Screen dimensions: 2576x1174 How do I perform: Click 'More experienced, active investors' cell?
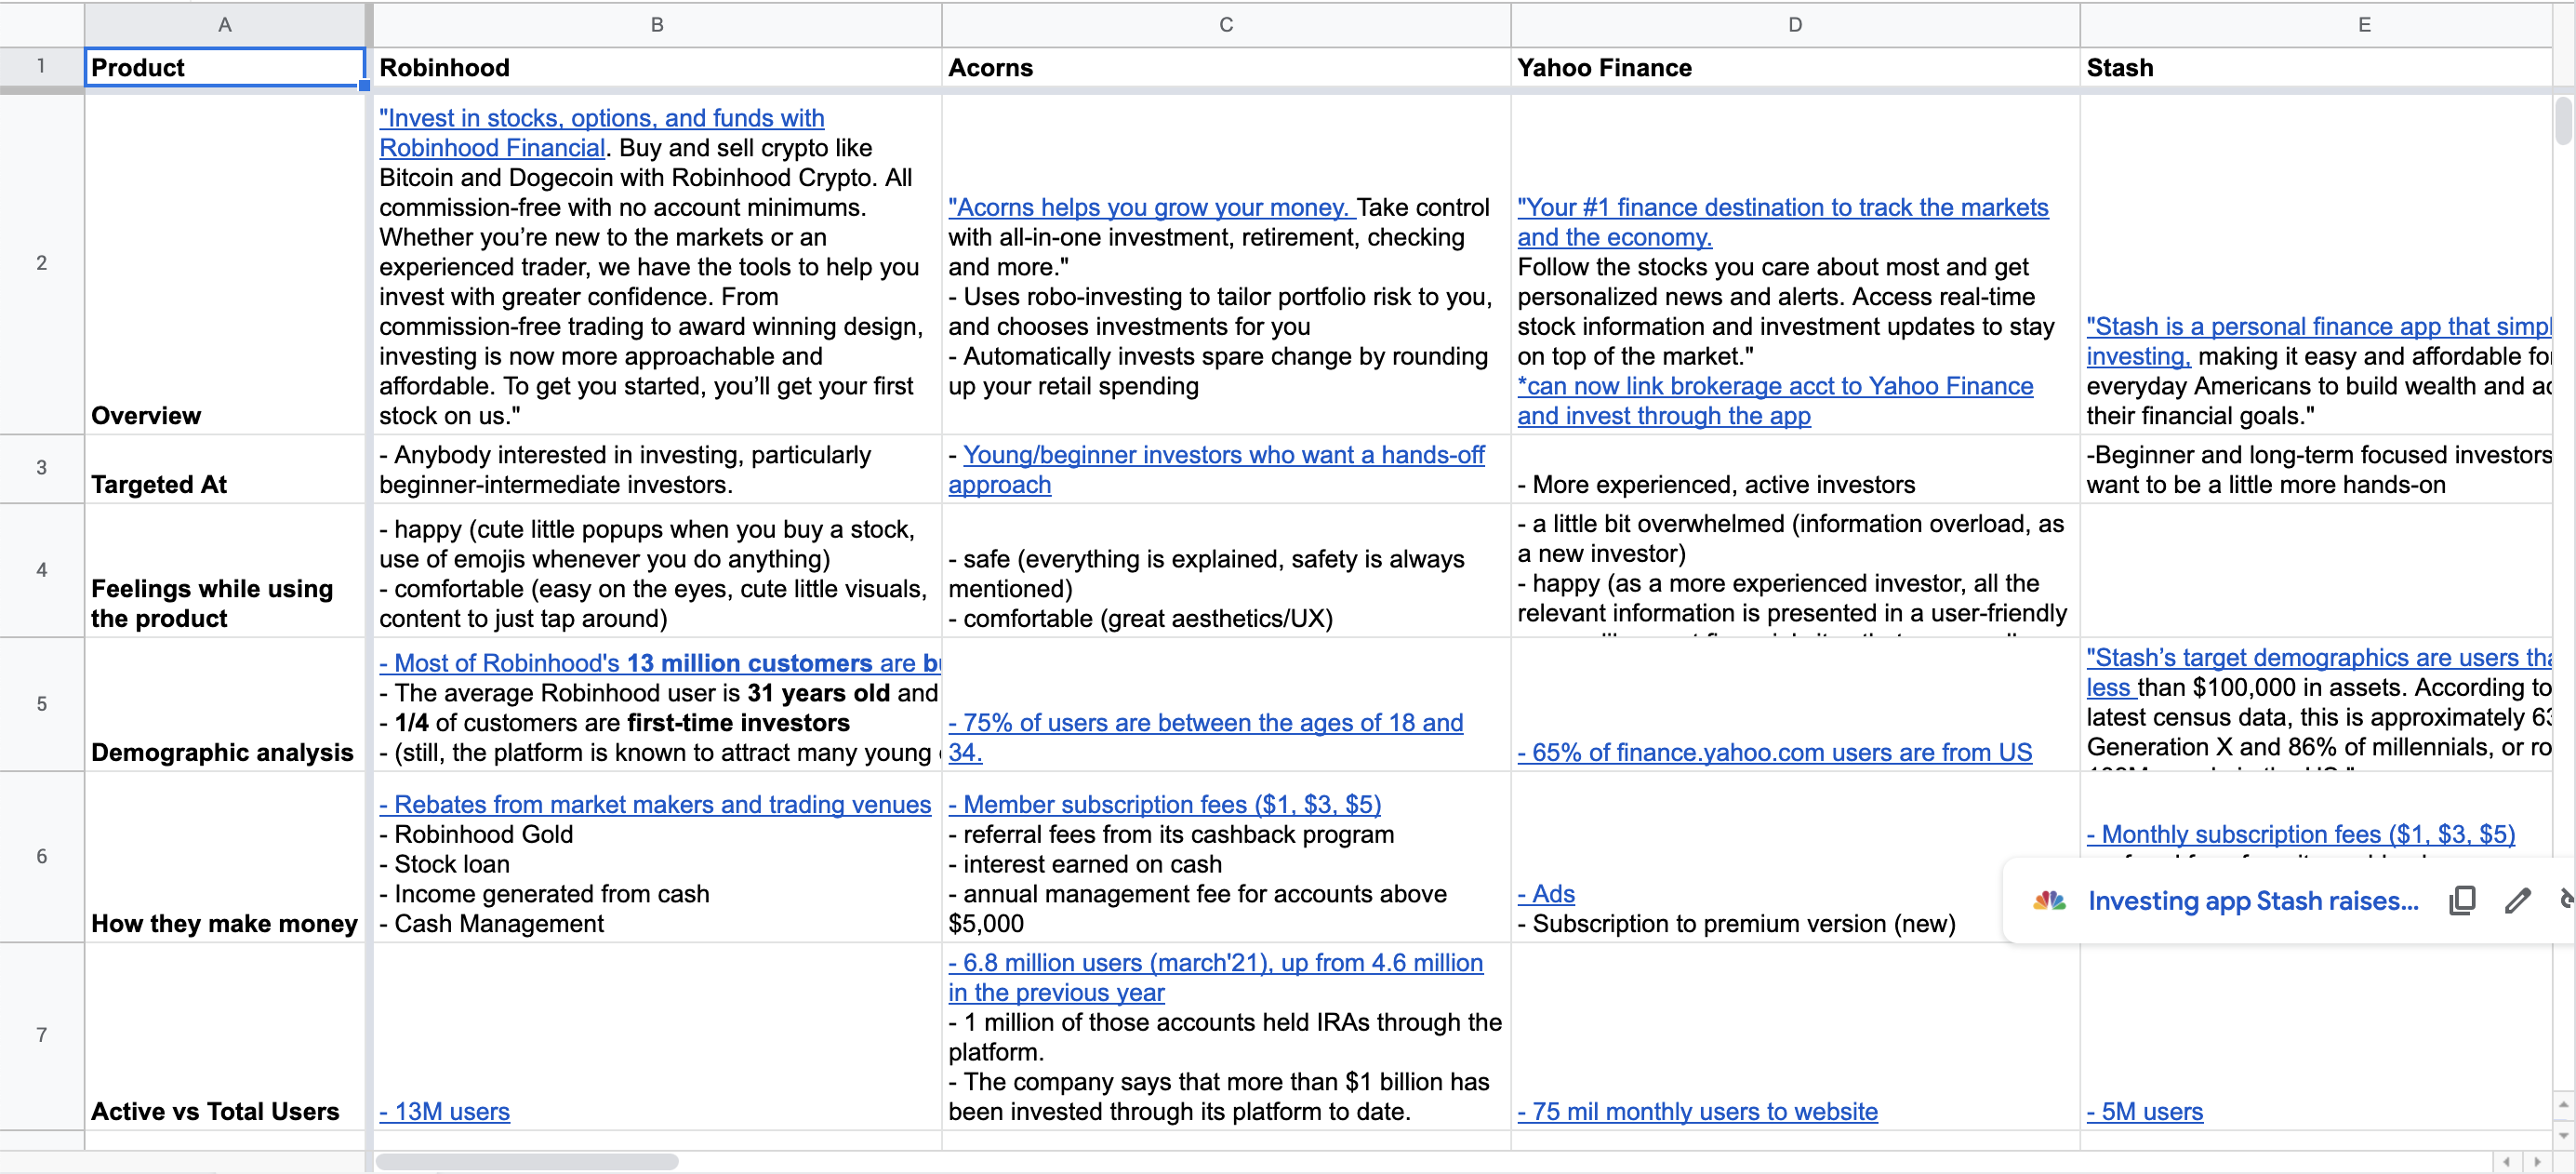coord(1795,468)
